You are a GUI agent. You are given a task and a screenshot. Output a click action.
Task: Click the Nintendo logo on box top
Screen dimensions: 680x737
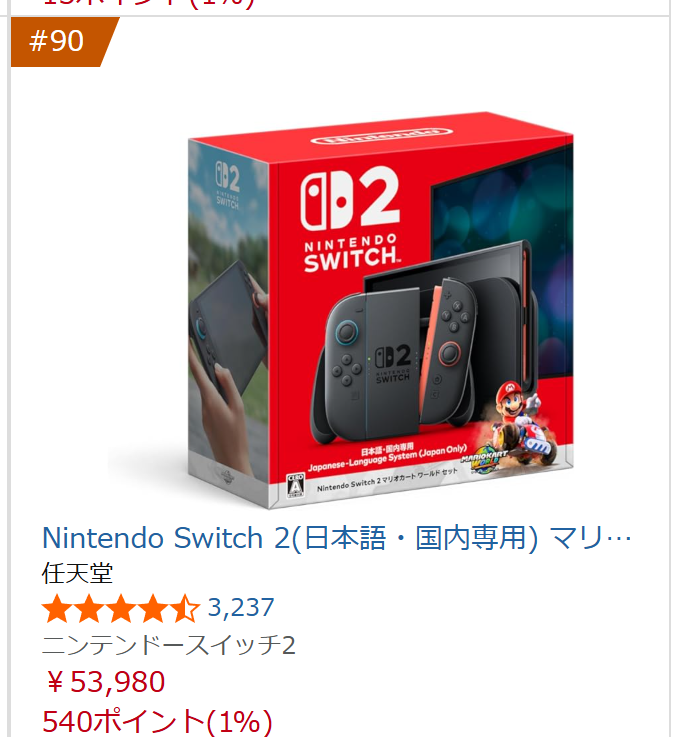tap(381, 137)
